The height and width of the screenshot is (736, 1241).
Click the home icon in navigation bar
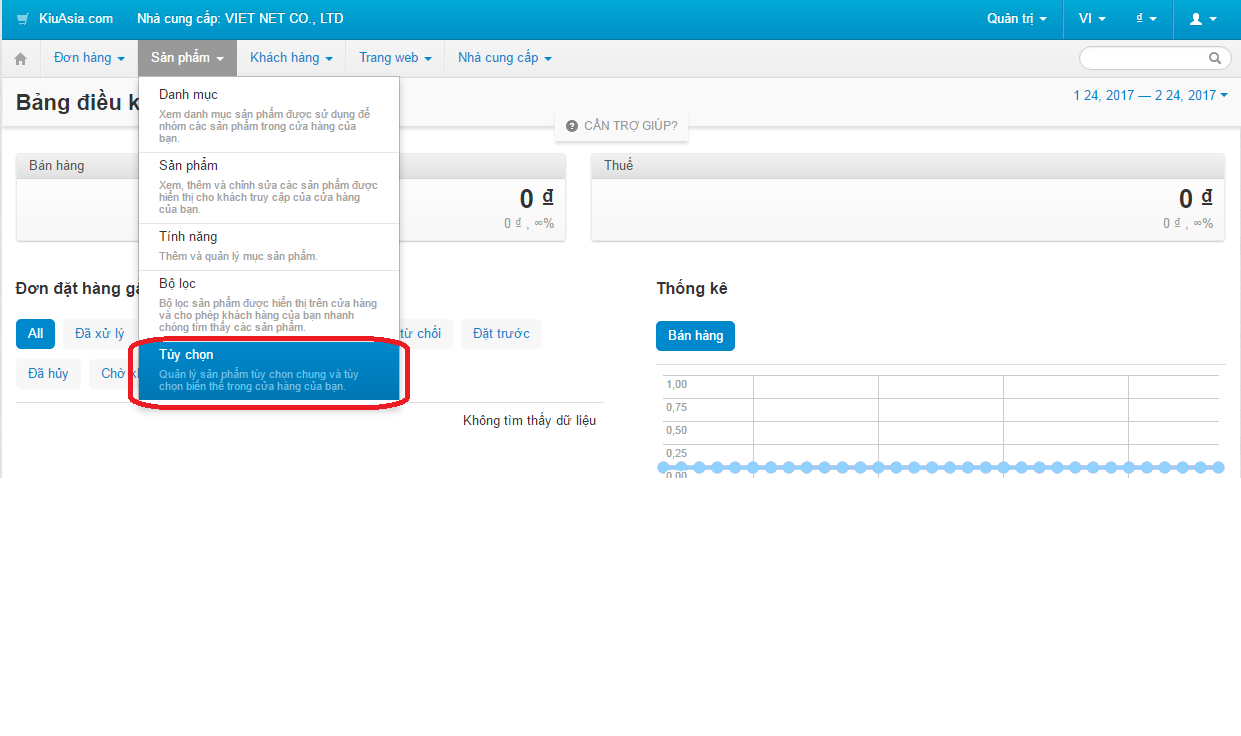click(x=20, y=58)
